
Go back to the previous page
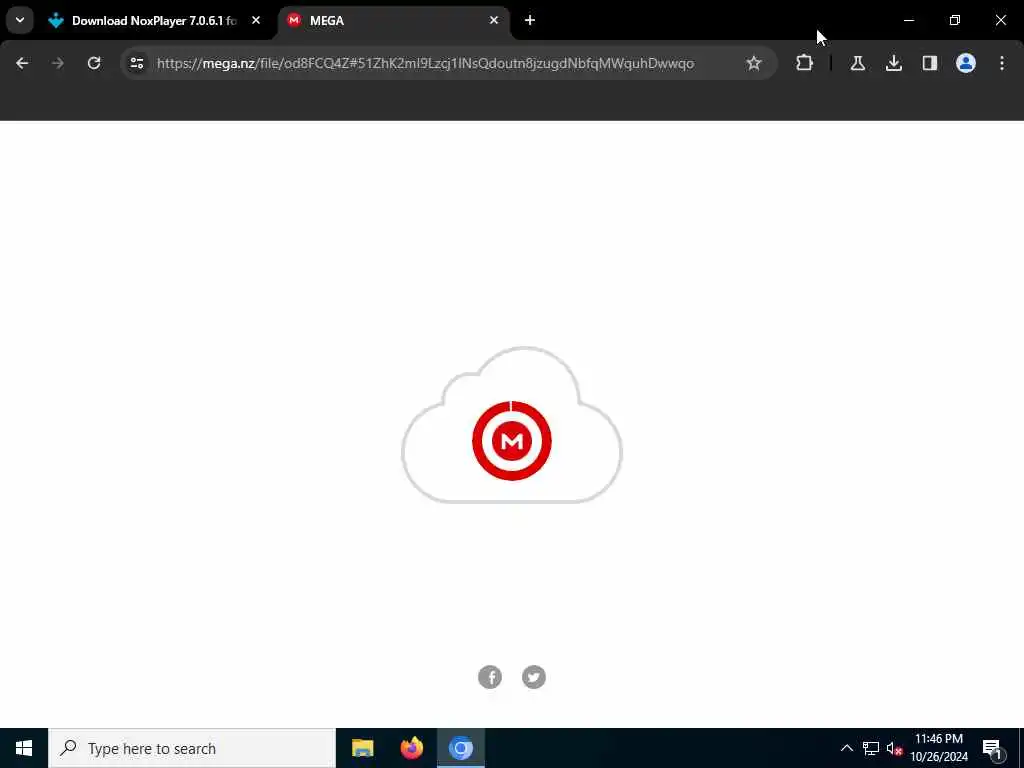[x=22, y=63]
